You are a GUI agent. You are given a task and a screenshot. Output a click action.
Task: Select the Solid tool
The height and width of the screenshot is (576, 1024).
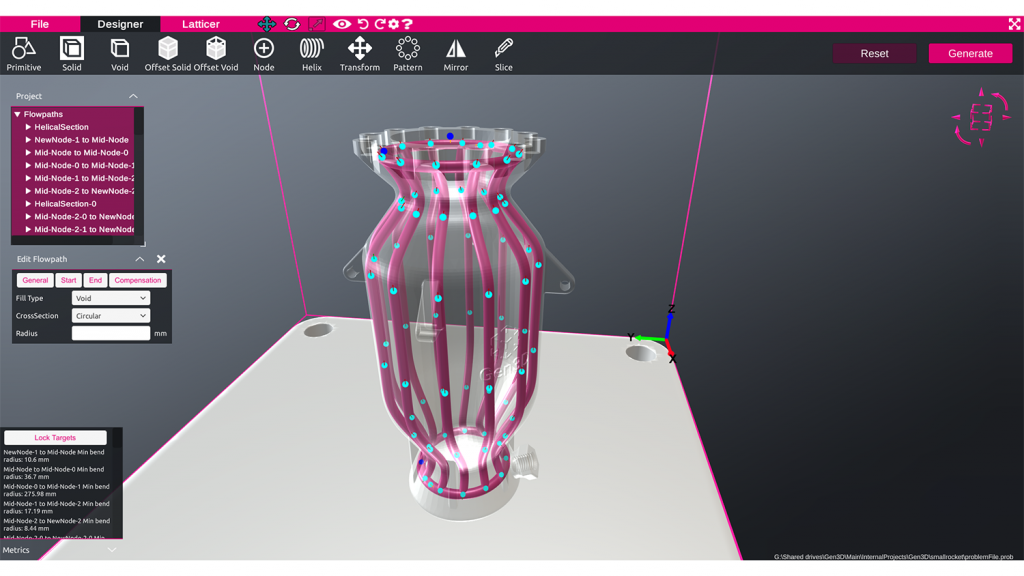pos(71,50)
